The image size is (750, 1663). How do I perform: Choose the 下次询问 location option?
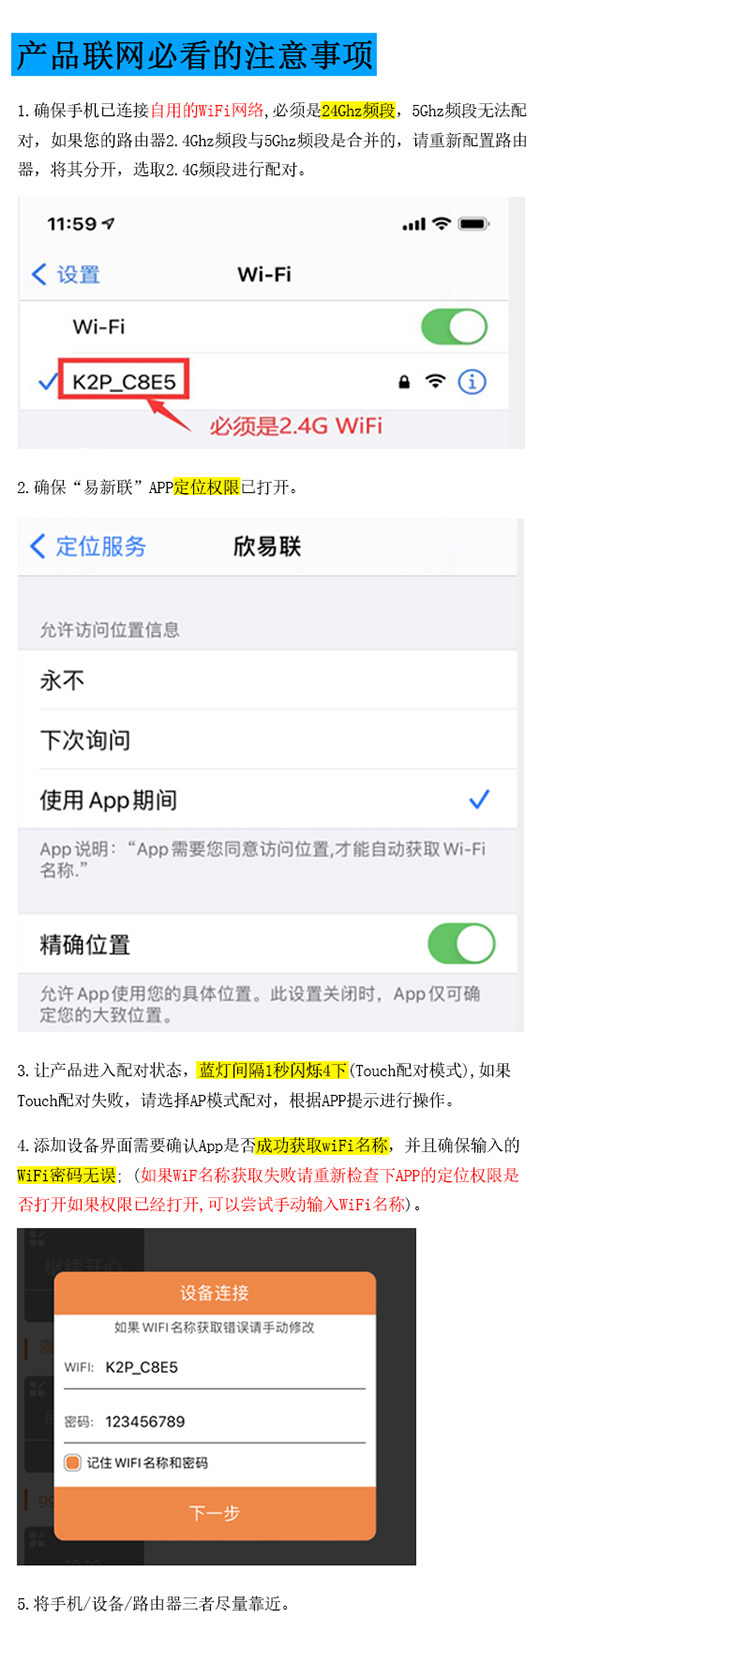pyautogui.click(x=267, y=740)
